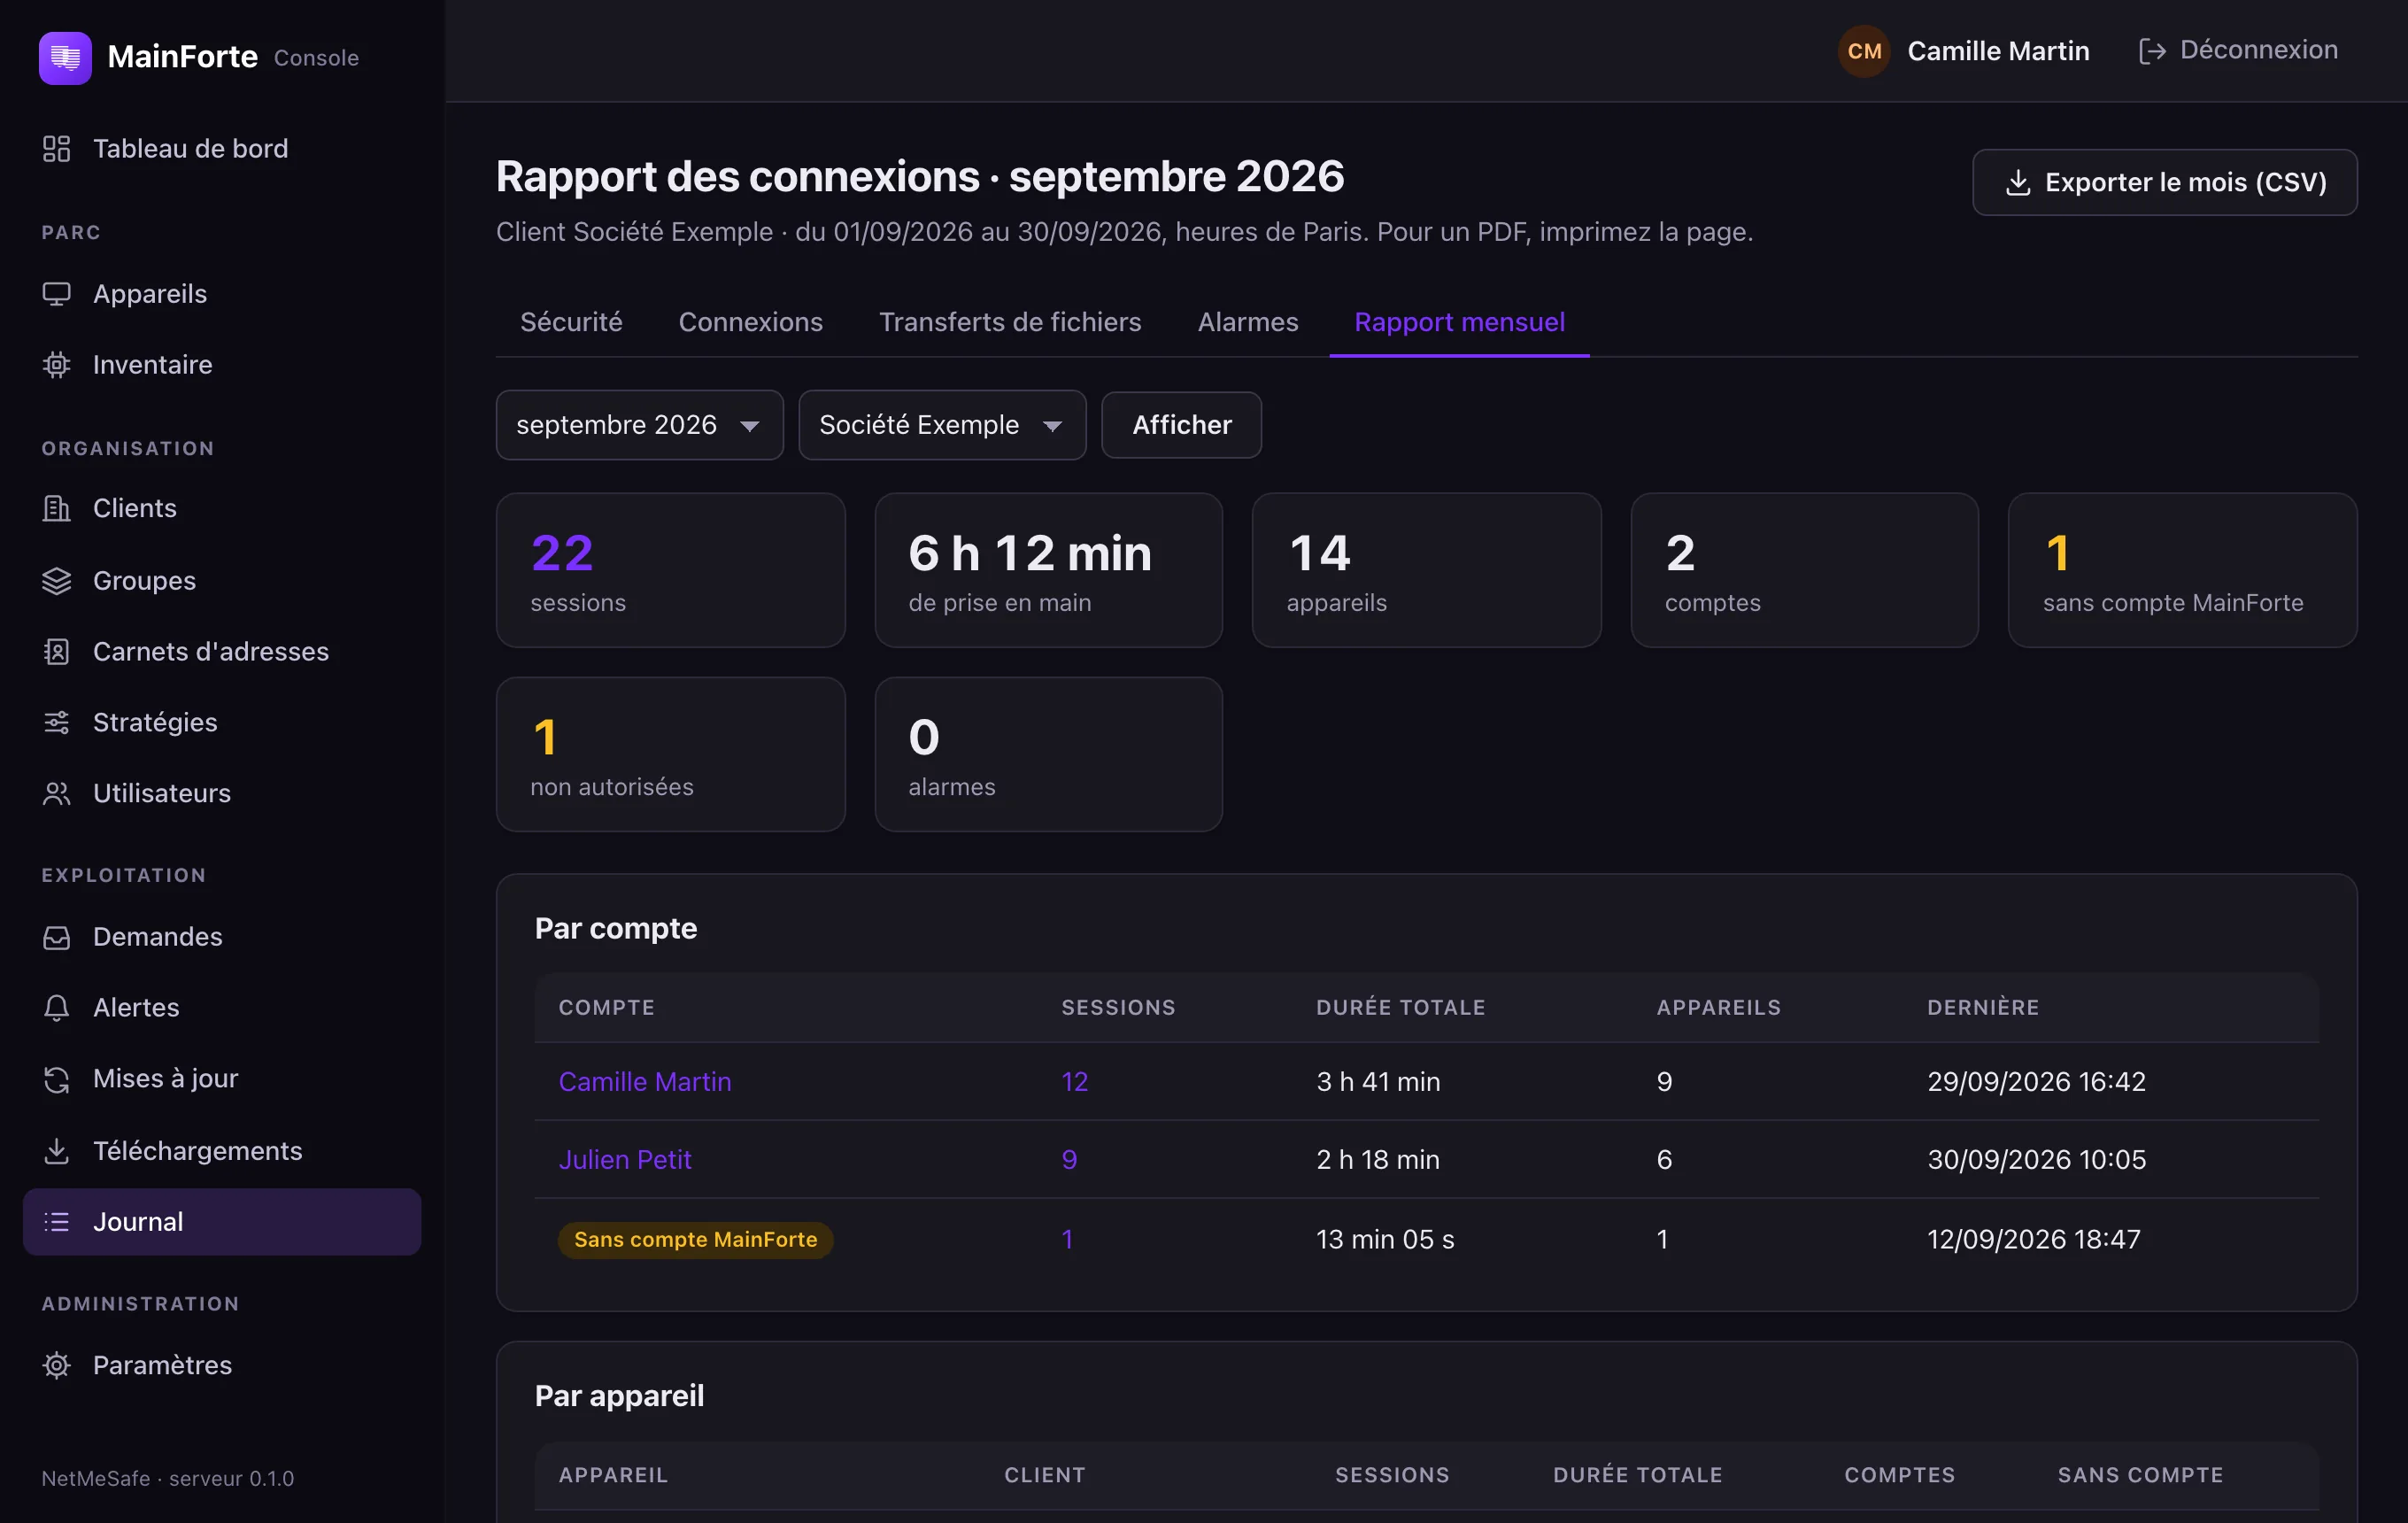Click Camille Martin name in header
The width and height of the screenshot is (2408, 1523).
[1997, 51]
